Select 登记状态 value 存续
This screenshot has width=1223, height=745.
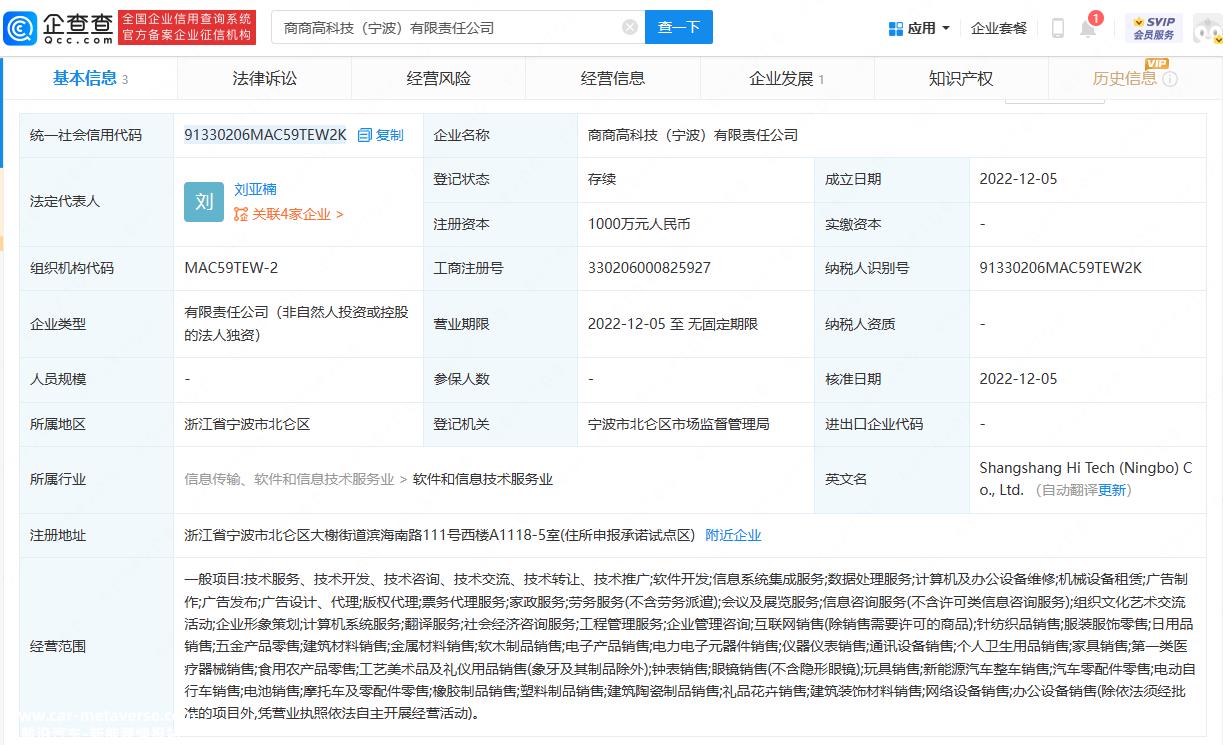602,179
